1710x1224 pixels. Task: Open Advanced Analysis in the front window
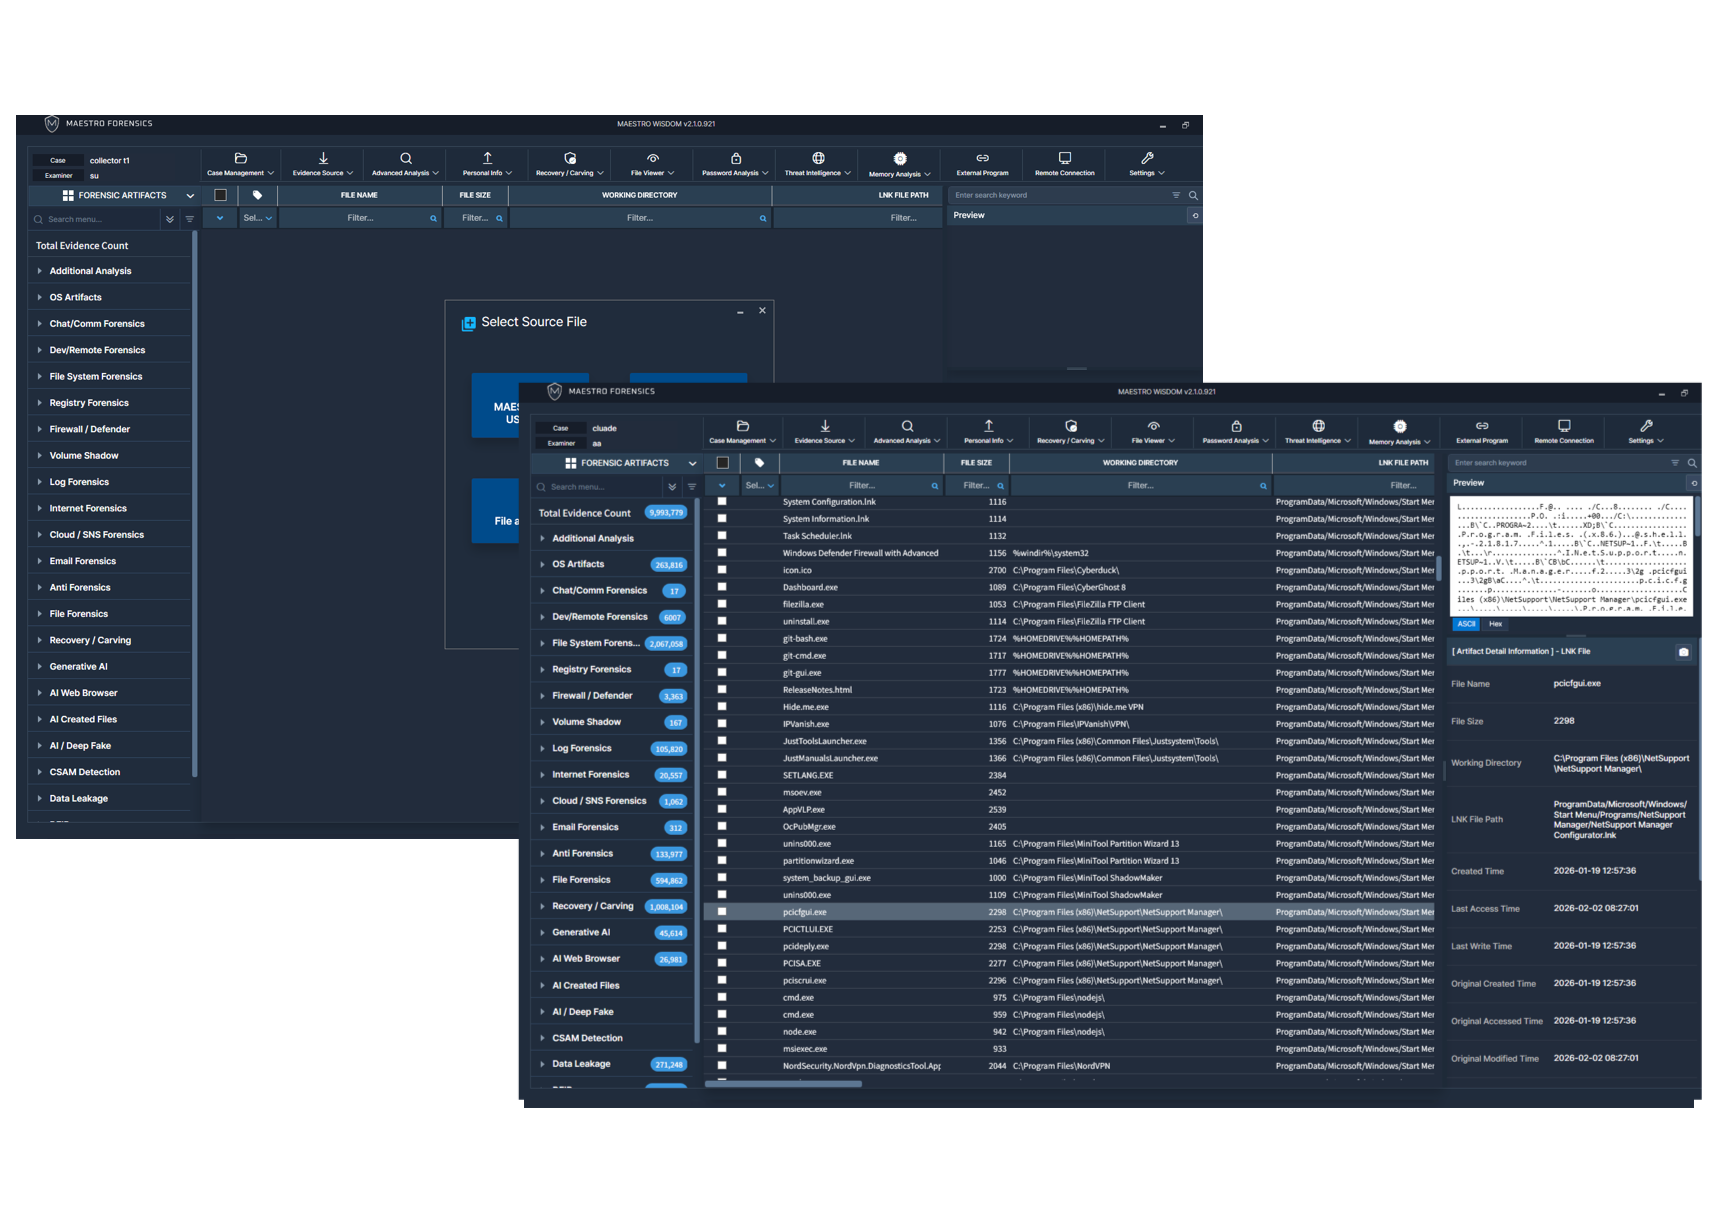pyautogui.click(x=906, y=432)
